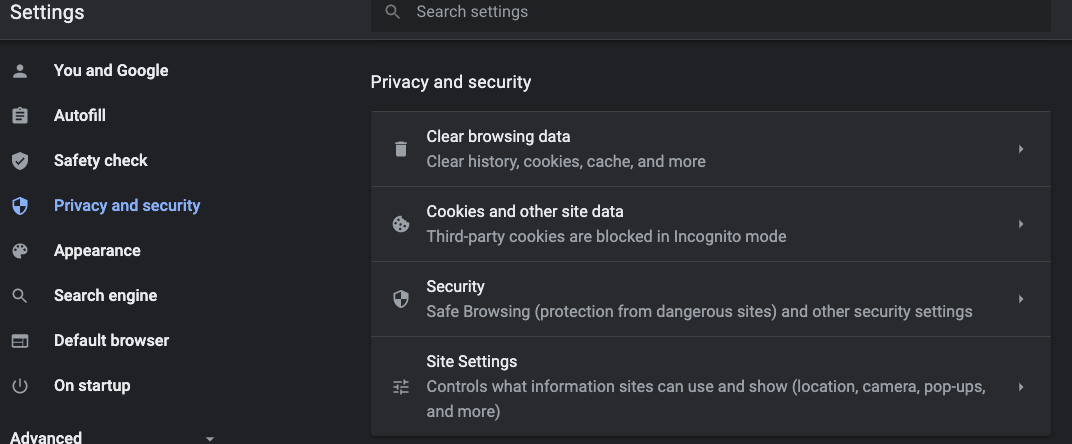Go to Appearance settings in sidebar
The height and width of the screenshot is (444, 1072).
(97, 251)
